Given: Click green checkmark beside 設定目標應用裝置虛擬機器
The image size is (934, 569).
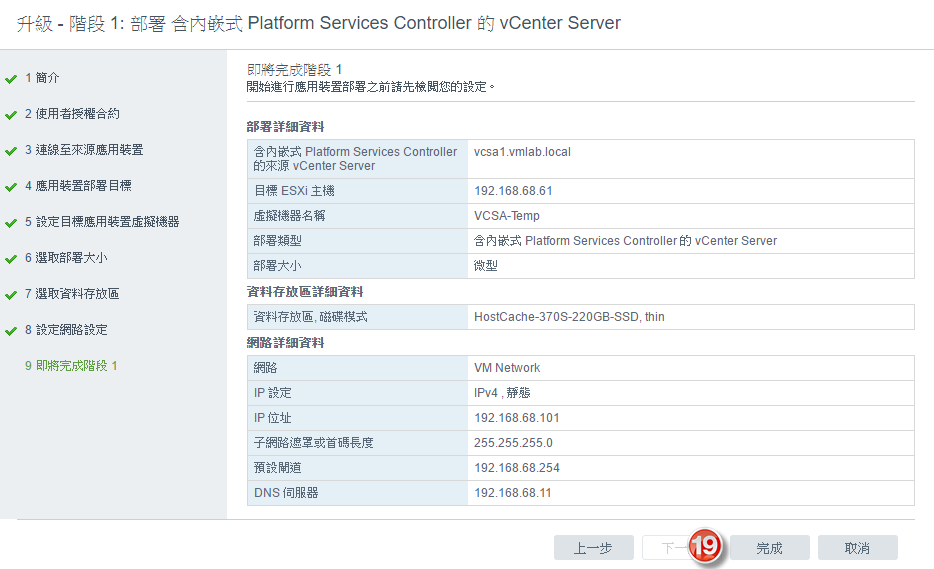Looking at the screenshot, I should coord(11,223).
